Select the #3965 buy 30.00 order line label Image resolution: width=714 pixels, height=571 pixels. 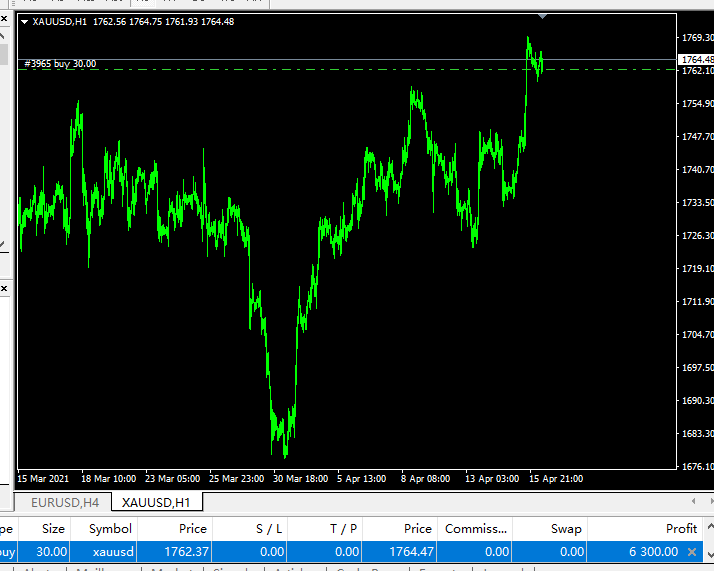point(60,64)
